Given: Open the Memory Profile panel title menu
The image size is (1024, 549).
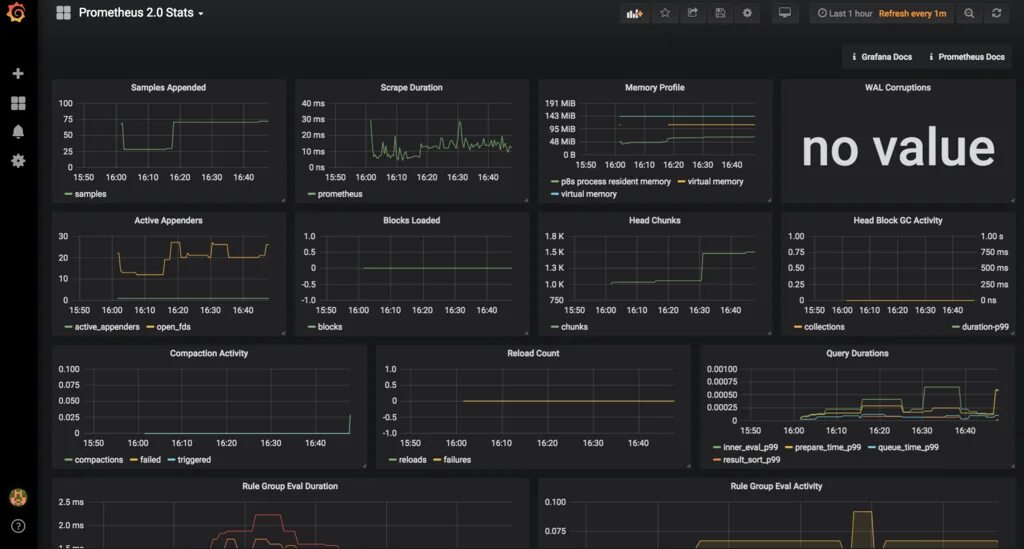Looking at the screenshot, I should [654, 87].
